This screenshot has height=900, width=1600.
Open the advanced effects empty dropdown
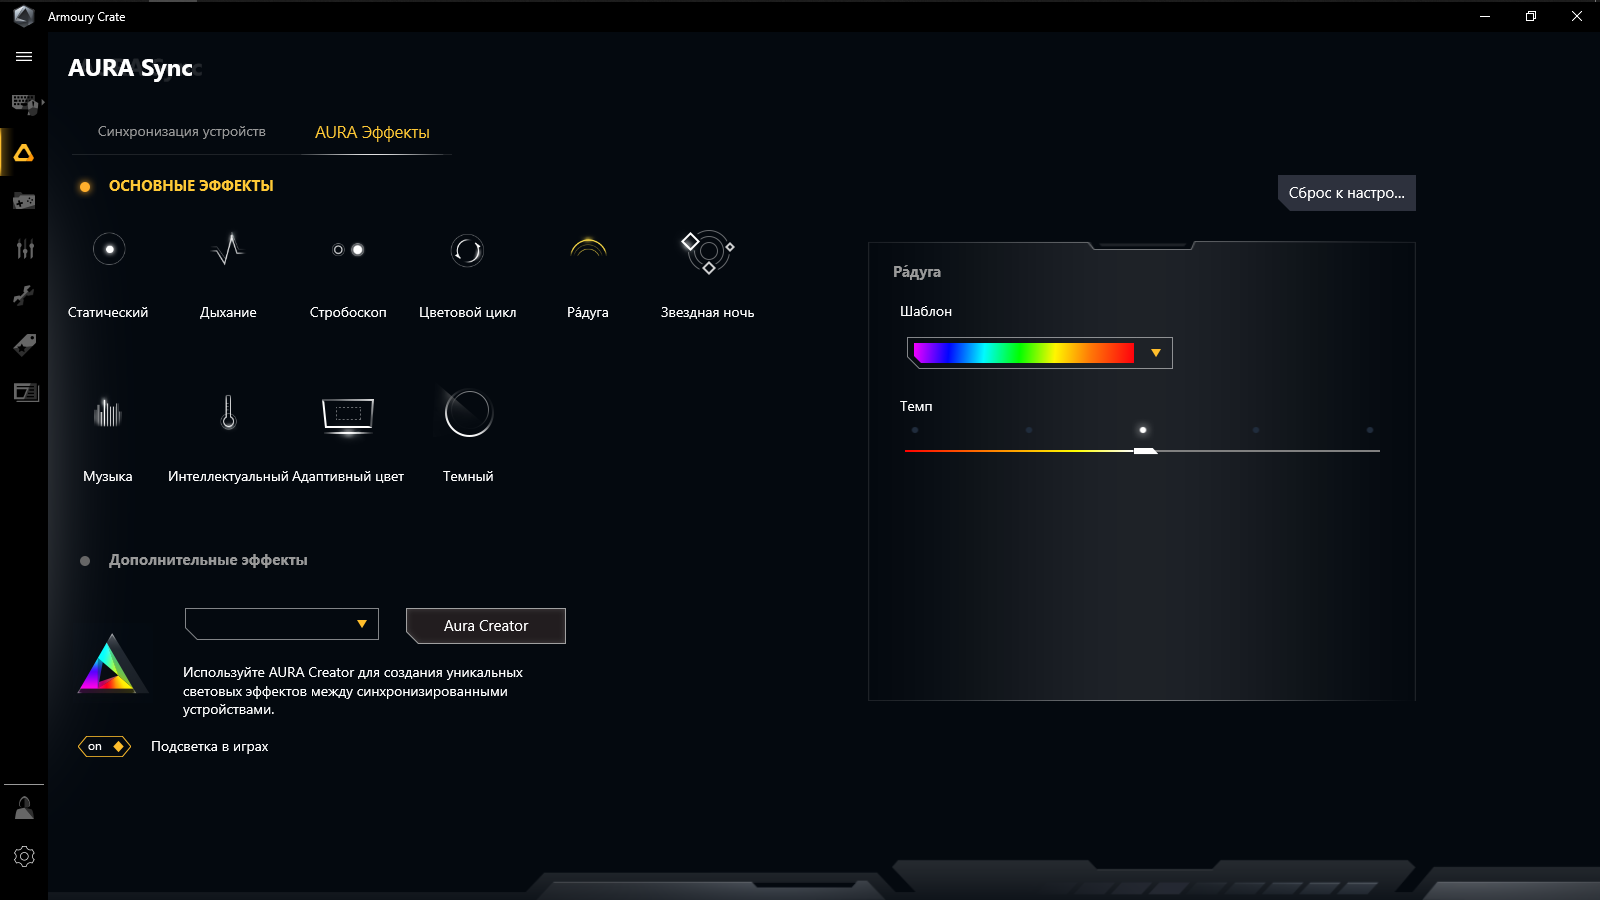pyautogui.click(x=282, y=624)
